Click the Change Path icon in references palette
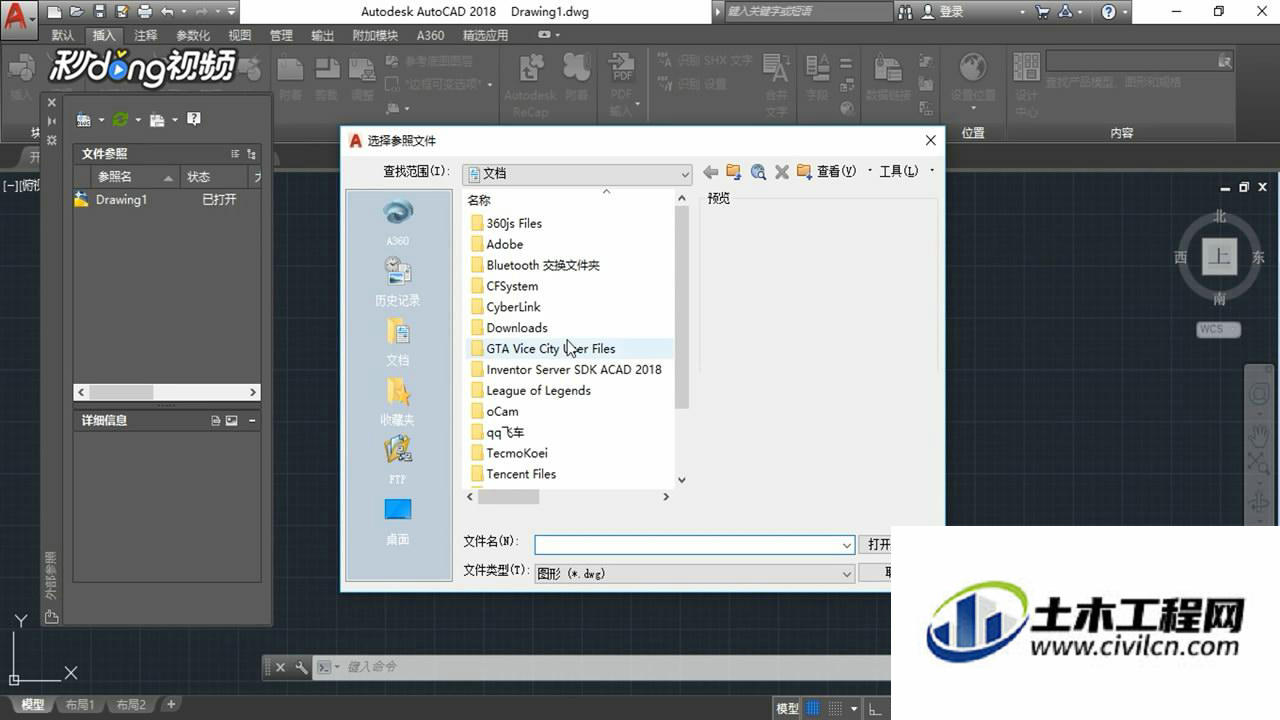 click(157, 120)
